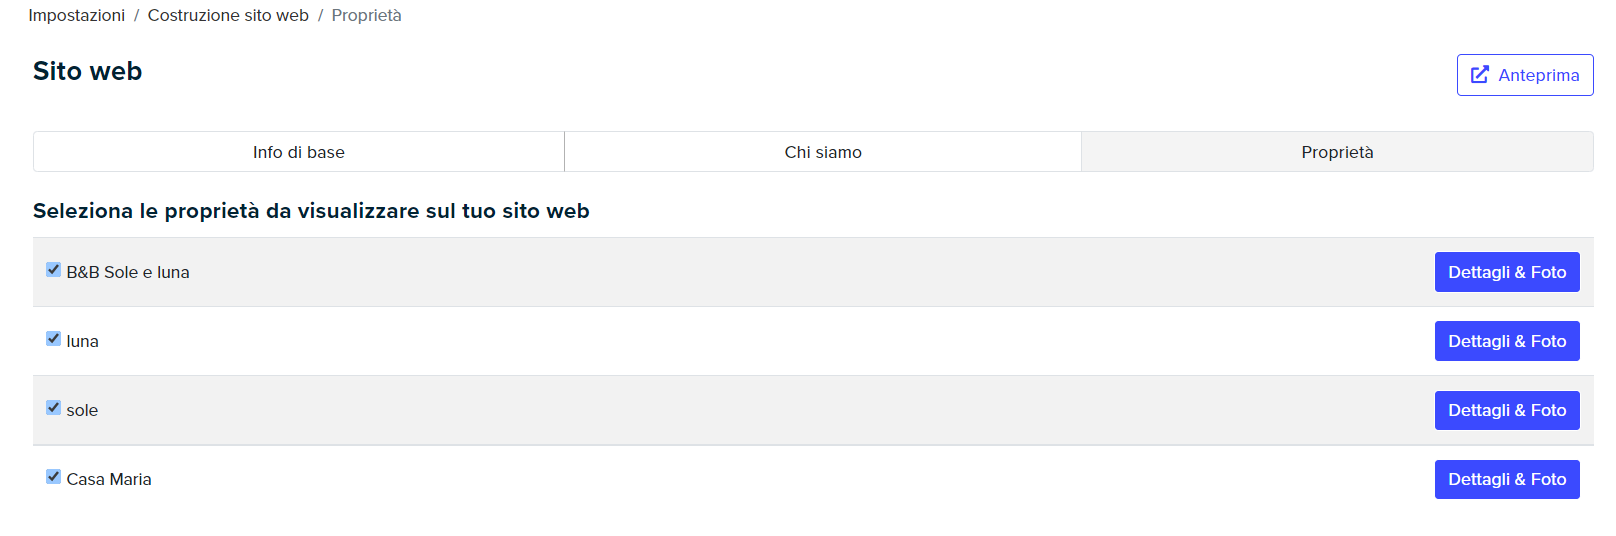Select the Proprietà breadcrumb item

pyautogui.click(x=367, y=15)
